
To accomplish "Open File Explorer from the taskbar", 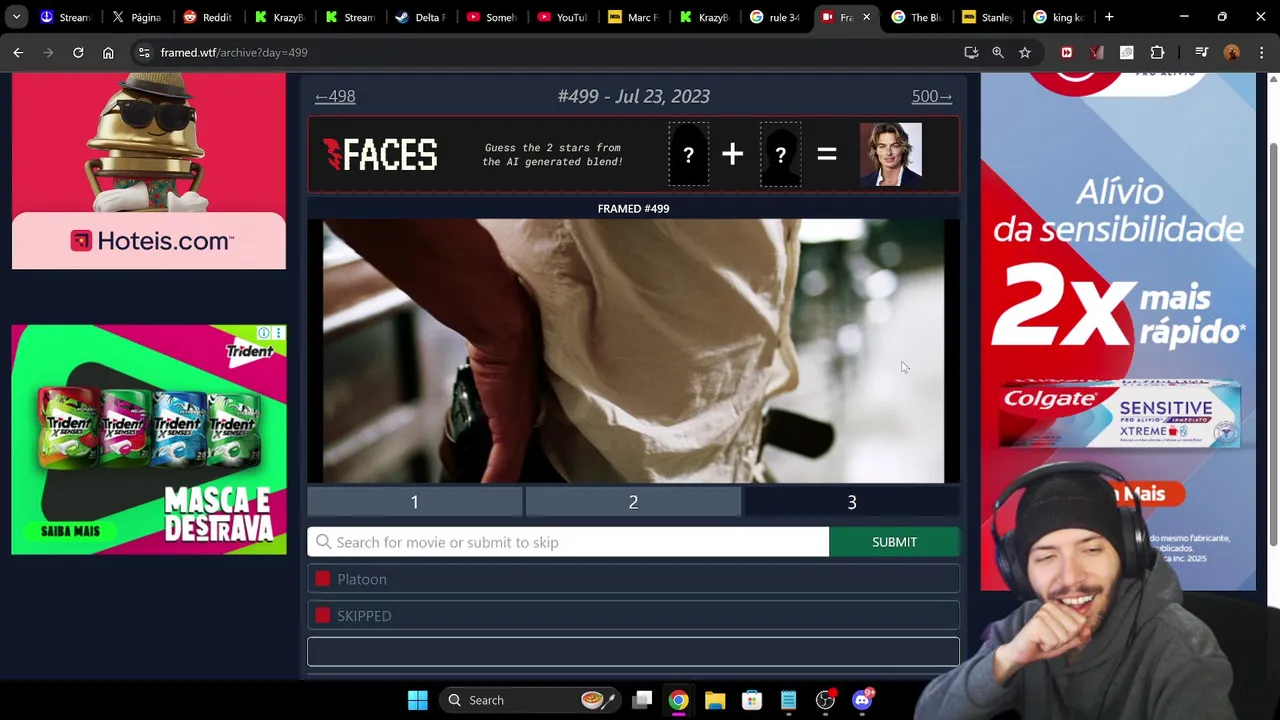I will point(715,700).
